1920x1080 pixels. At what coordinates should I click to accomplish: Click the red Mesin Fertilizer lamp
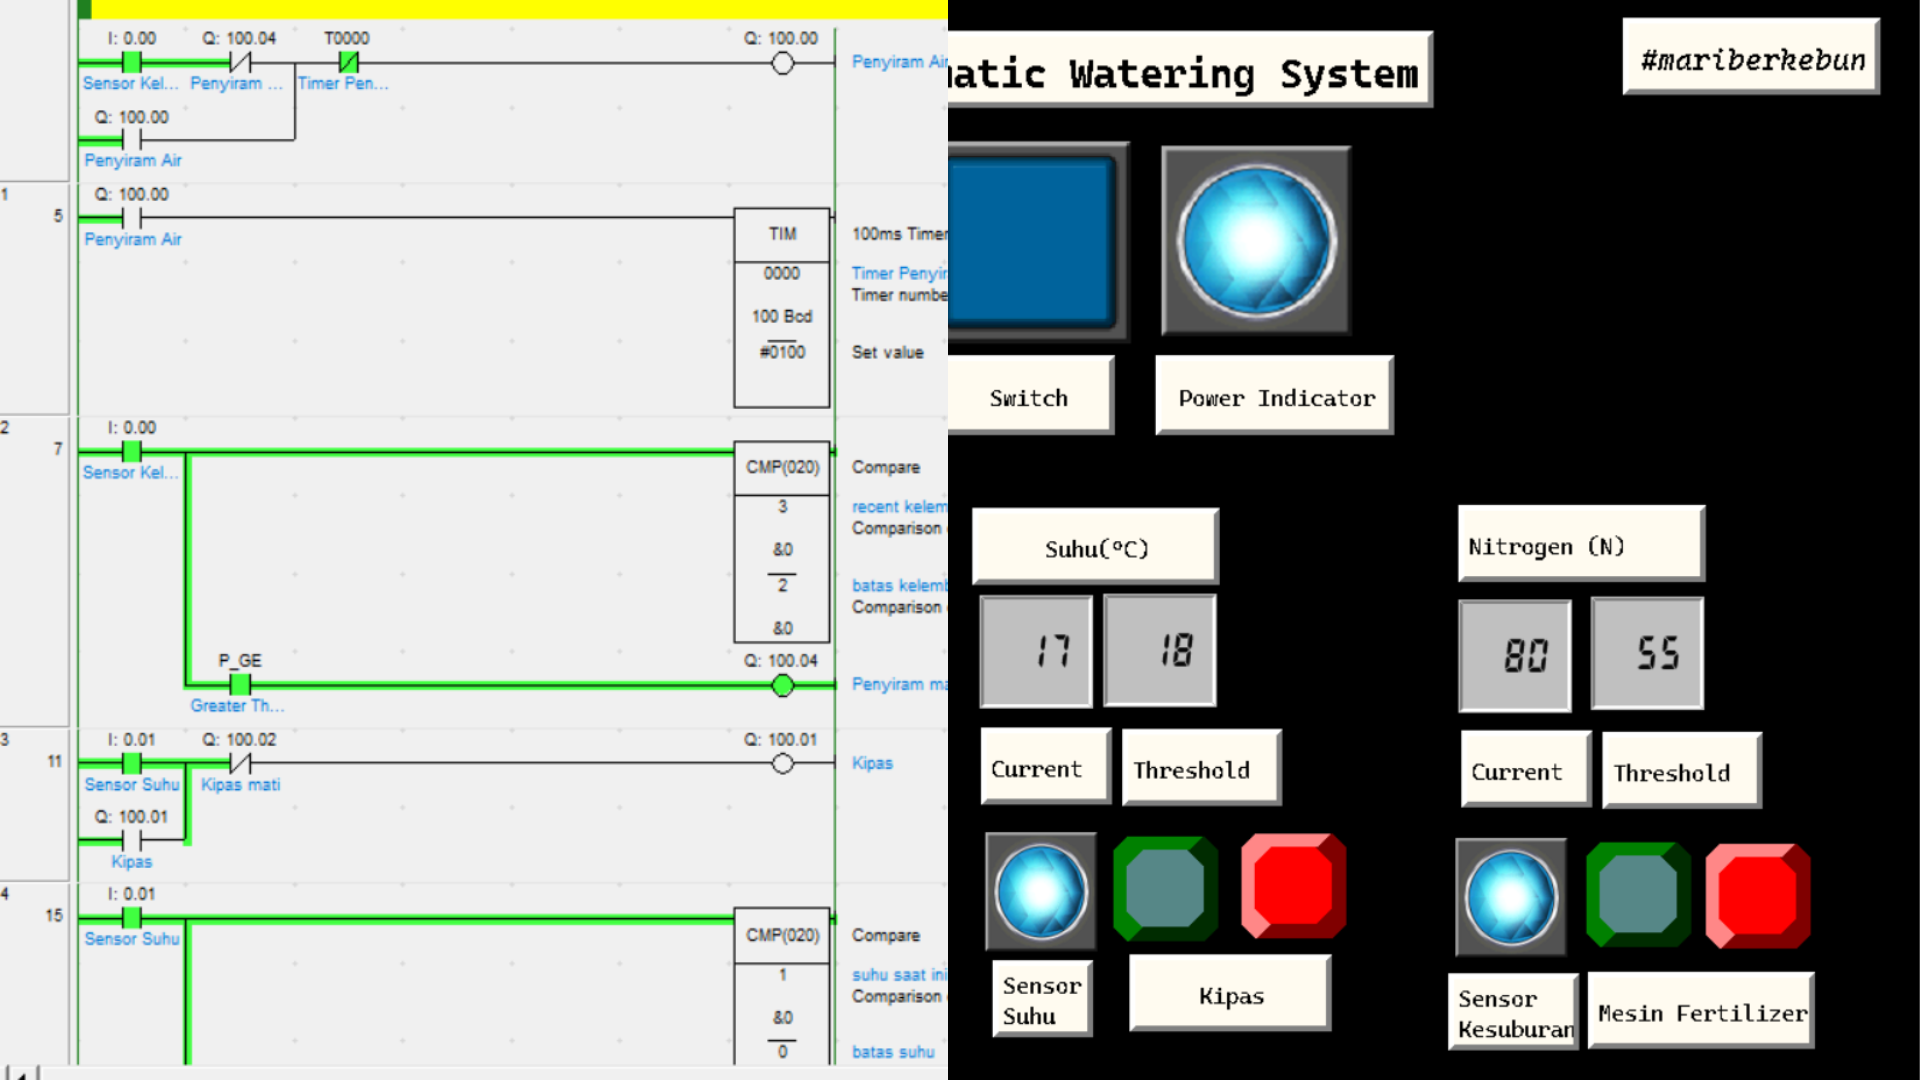coord(1758,895)
